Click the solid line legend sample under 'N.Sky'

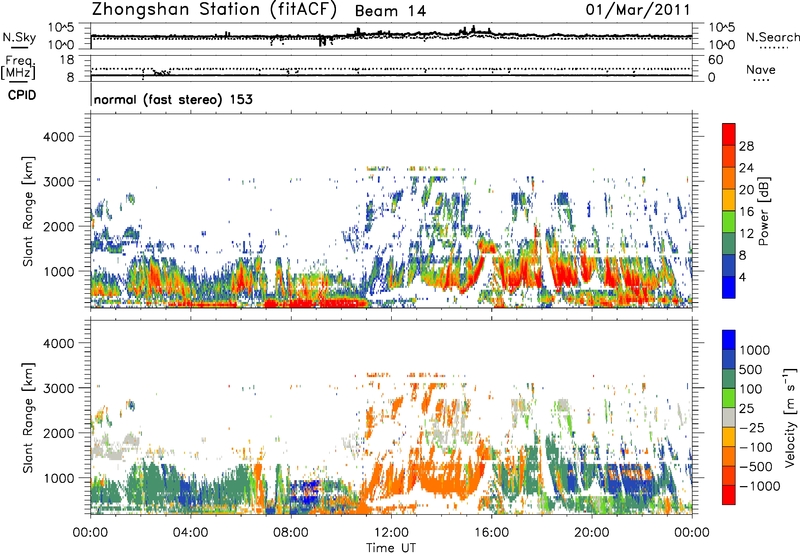pos(19,48)
